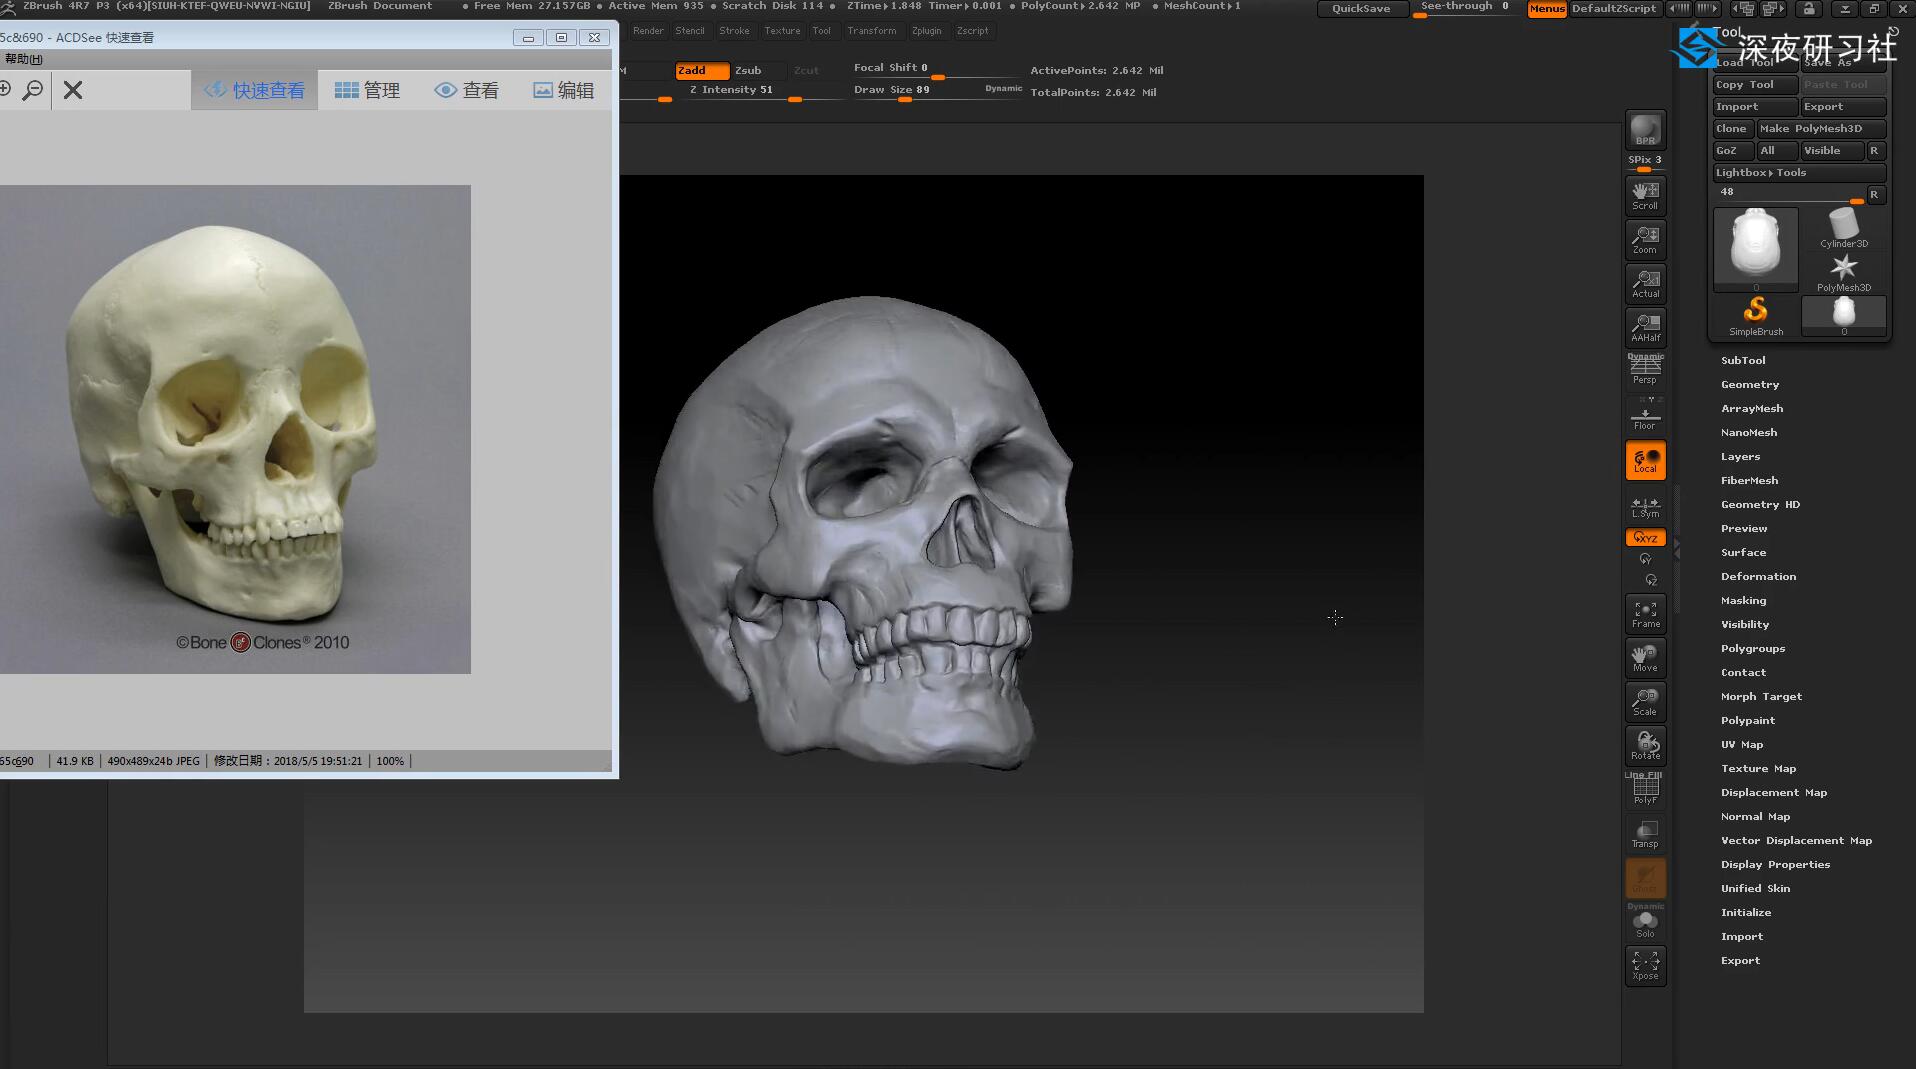This screenshot has width=1916, height=1069.
Task: Expand the Geometry section
Action: pos(1749,384)
